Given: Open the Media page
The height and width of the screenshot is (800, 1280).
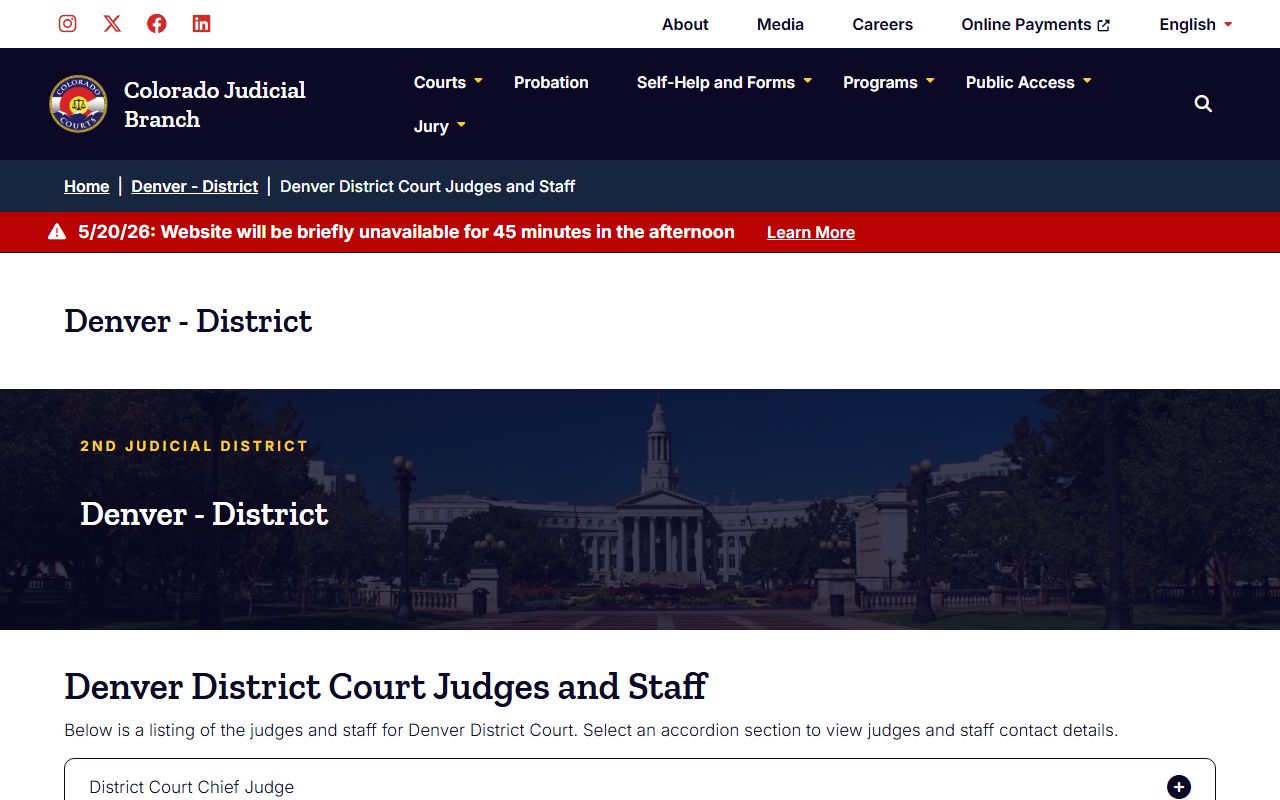Looking at the screenshot, I should (x=780, y=24).
